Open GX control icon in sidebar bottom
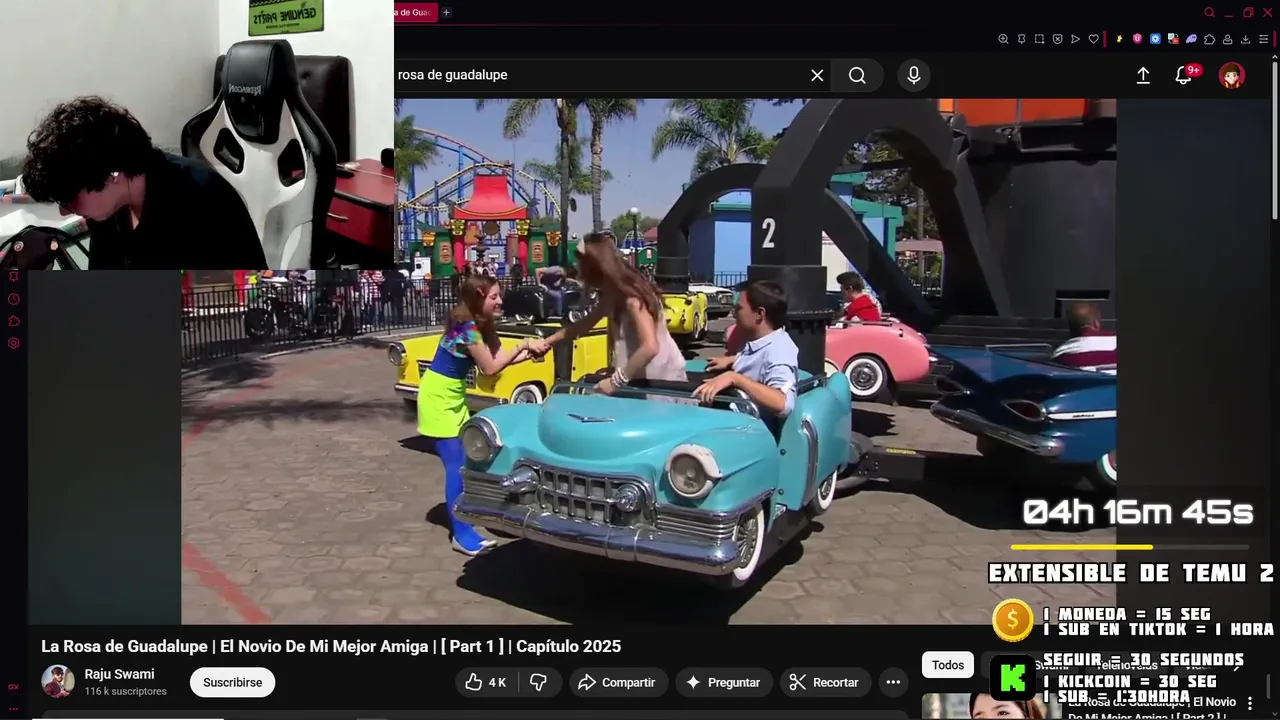The image size is (1280, 720). (14, 687)
